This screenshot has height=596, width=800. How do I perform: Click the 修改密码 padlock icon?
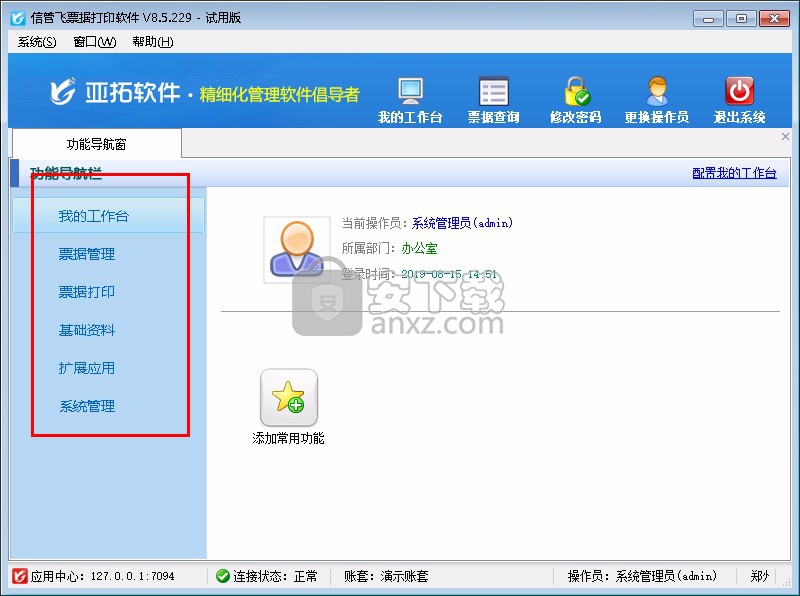click(x=577, y=91)
